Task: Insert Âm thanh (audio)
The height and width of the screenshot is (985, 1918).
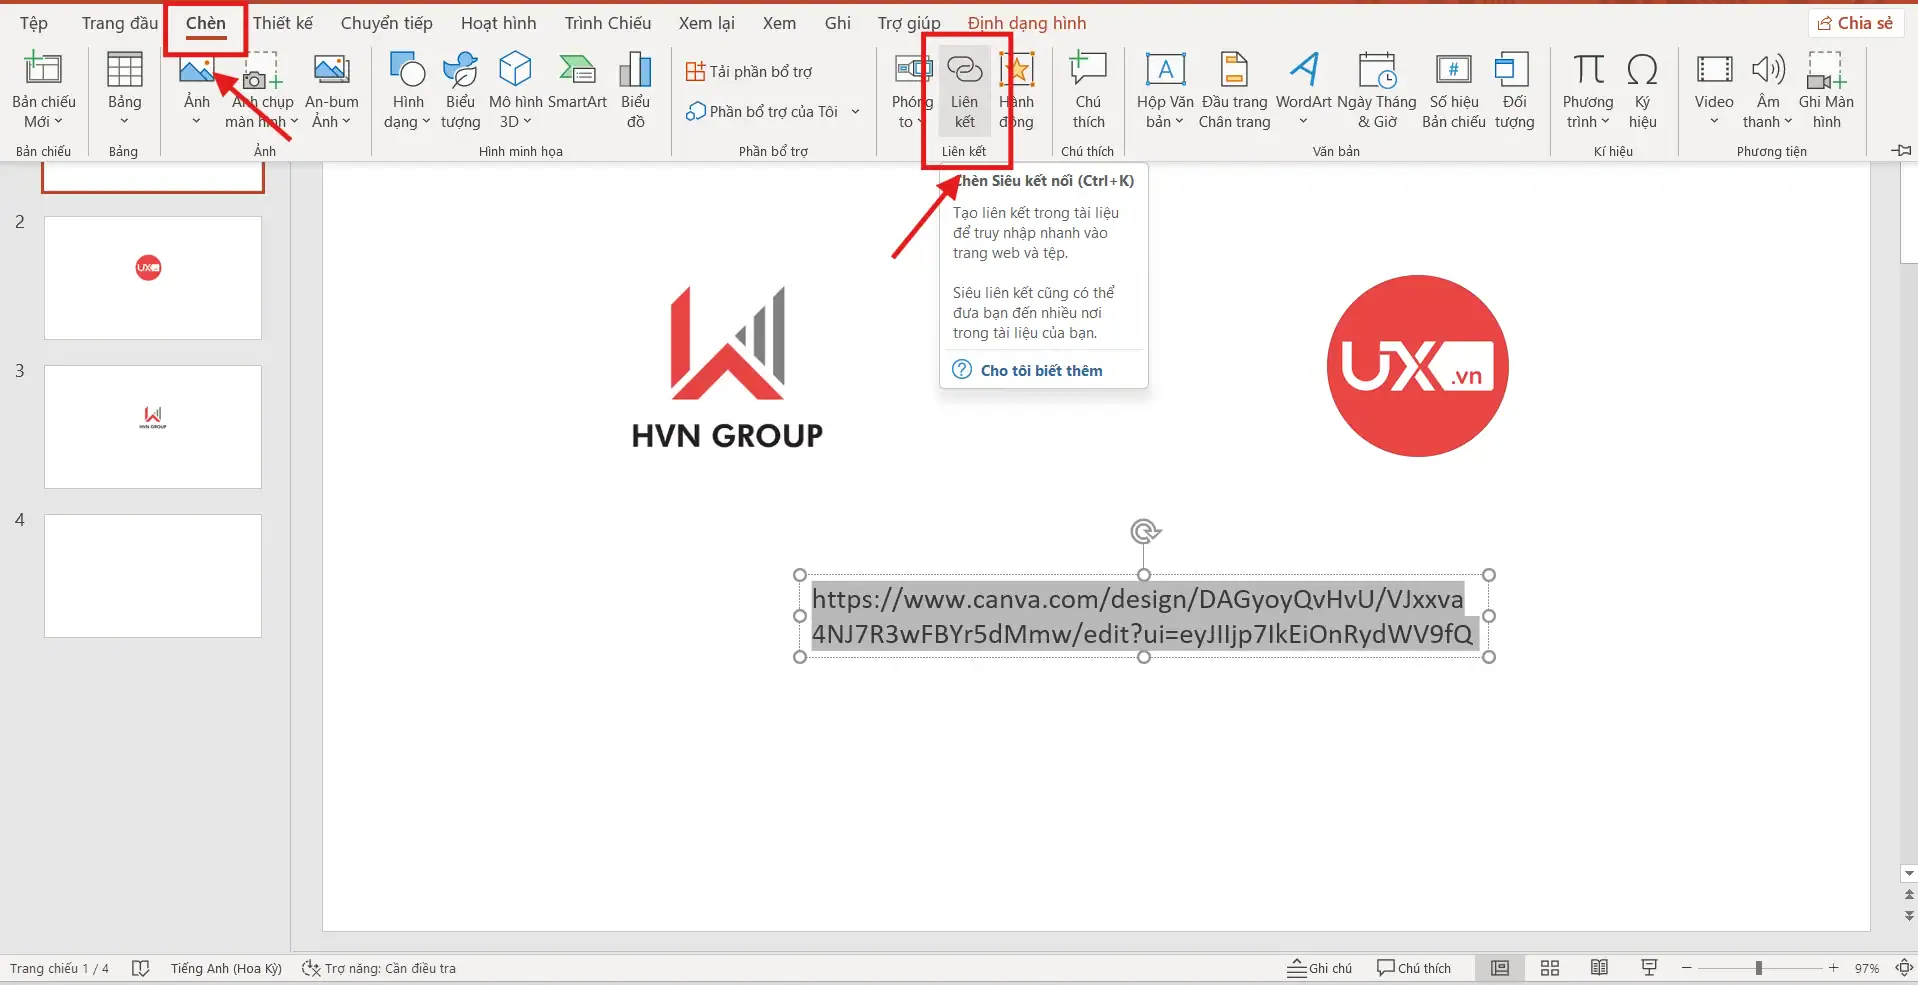Action: pos(1767,90)
